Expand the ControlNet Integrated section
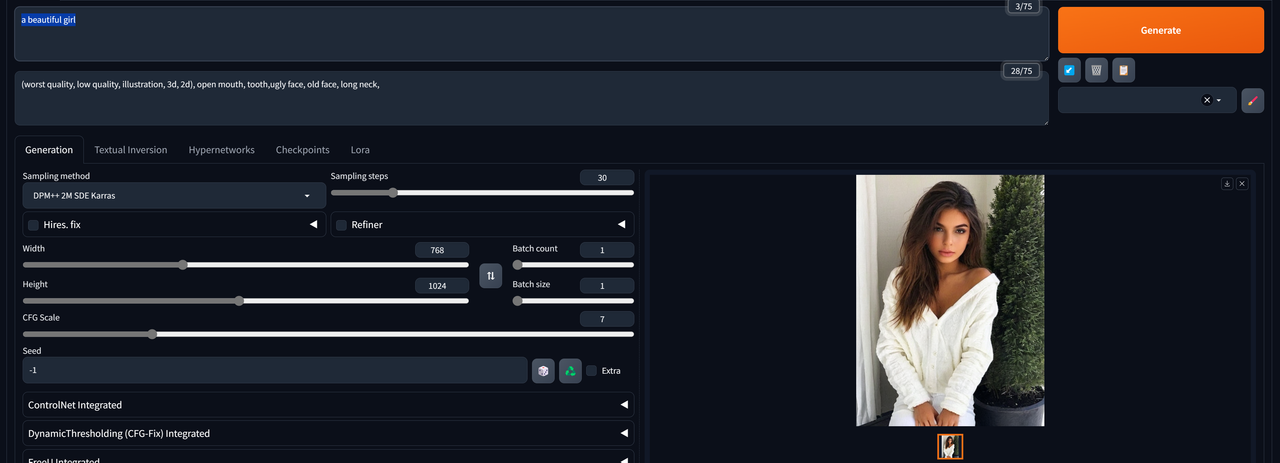1280x463 pixels. click(328, 405)
